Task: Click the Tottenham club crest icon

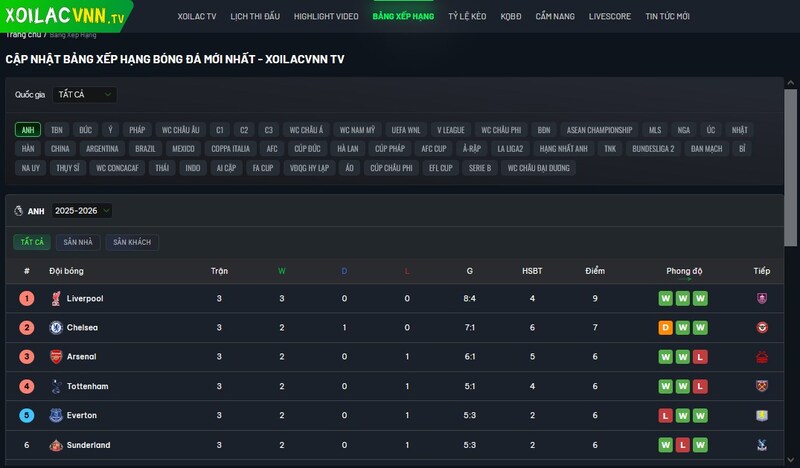Action: point(56,386)
